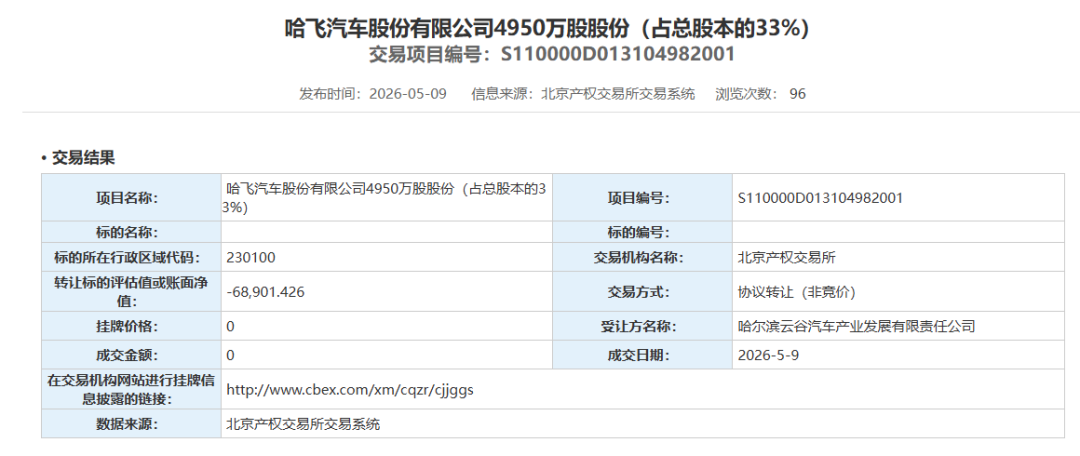The height and width of the screenshot is (456, 1080).
Task: Select the heading 交易项目编号: S110000D013104982001
Action: click(552, 54)
